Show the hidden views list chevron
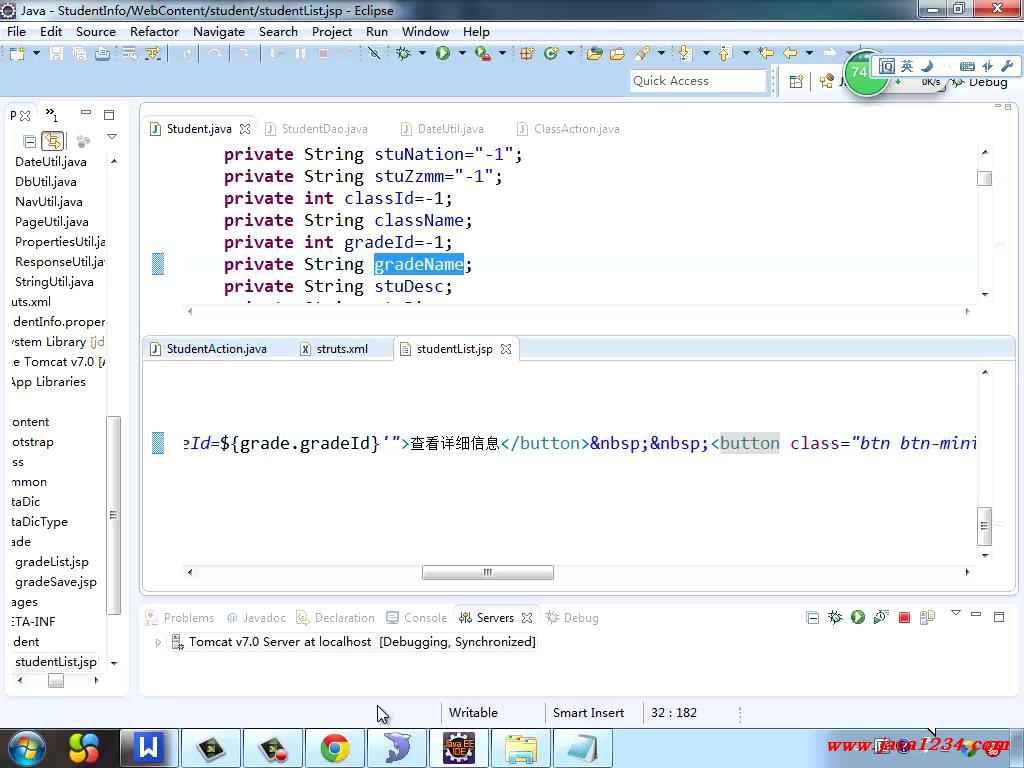 (x=52, y=115)
